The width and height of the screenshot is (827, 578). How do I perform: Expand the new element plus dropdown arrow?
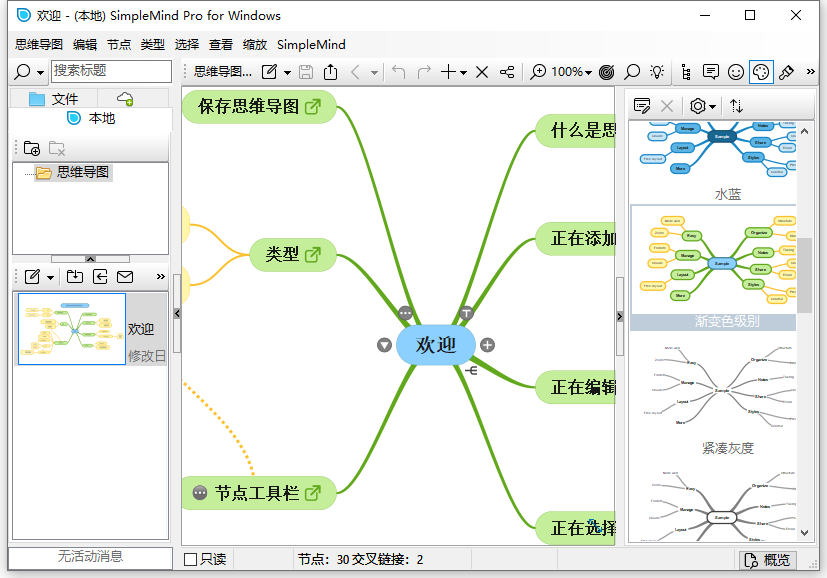[461, 72]
